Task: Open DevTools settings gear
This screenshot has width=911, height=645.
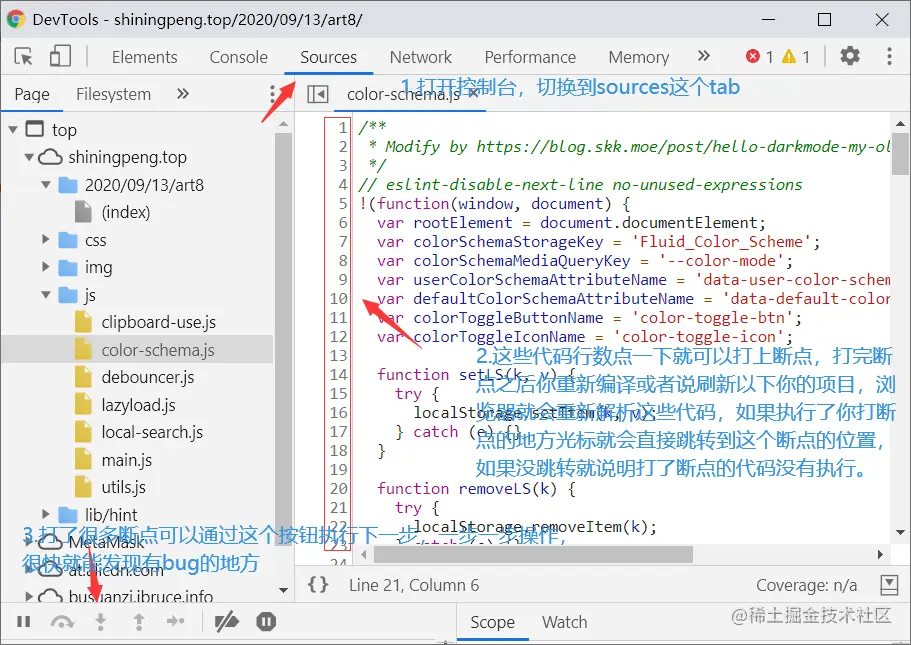Action: tap(850, 56)
